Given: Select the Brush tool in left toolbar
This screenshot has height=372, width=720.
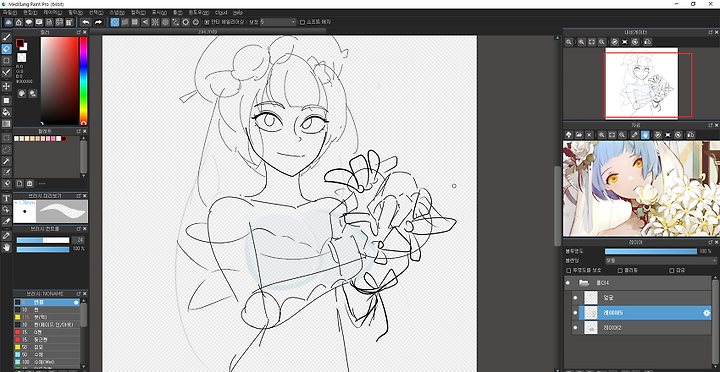Looking at the screenshot, I should click(6, 37).
